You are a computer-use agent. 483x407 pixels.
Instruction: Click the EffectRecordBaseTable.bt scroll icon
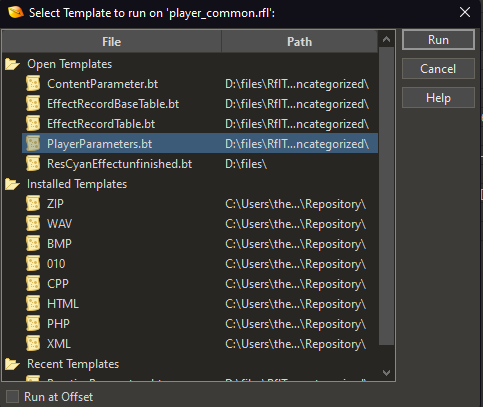tap(33, 104)
